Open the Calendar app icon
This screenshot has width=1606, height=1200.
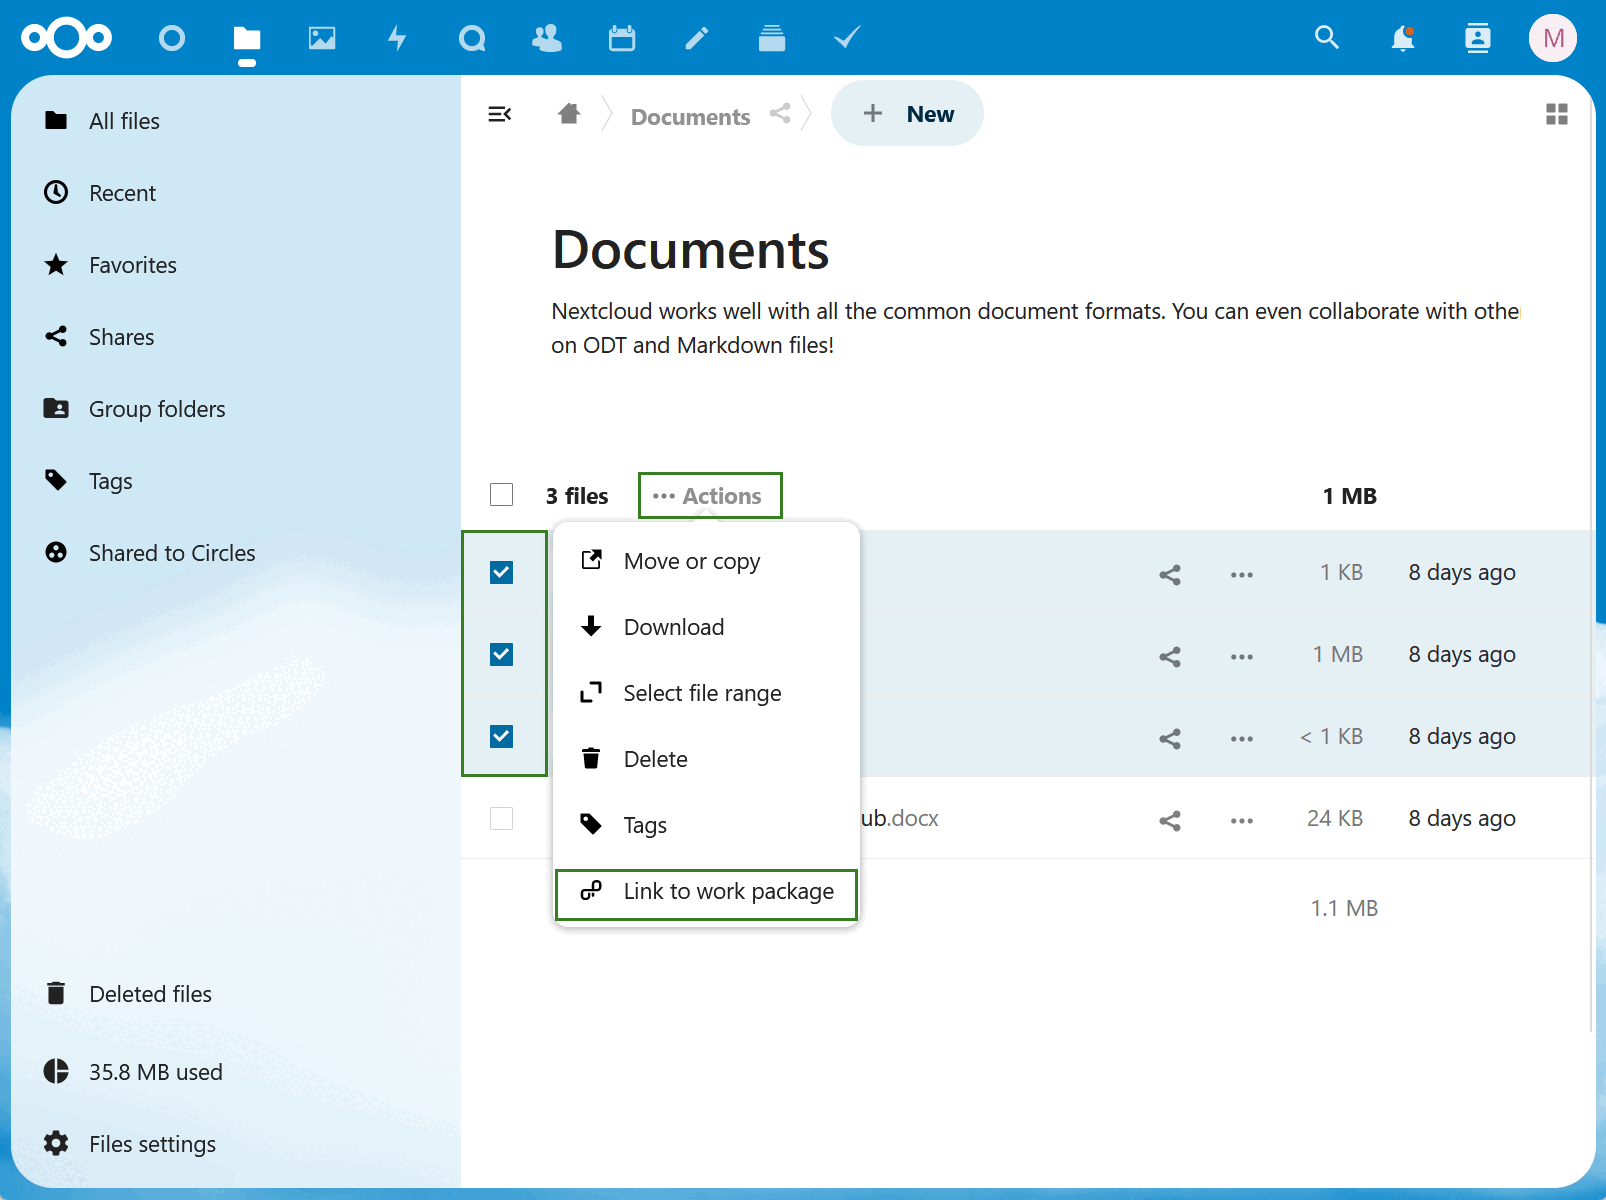click(x=621, y=38)
